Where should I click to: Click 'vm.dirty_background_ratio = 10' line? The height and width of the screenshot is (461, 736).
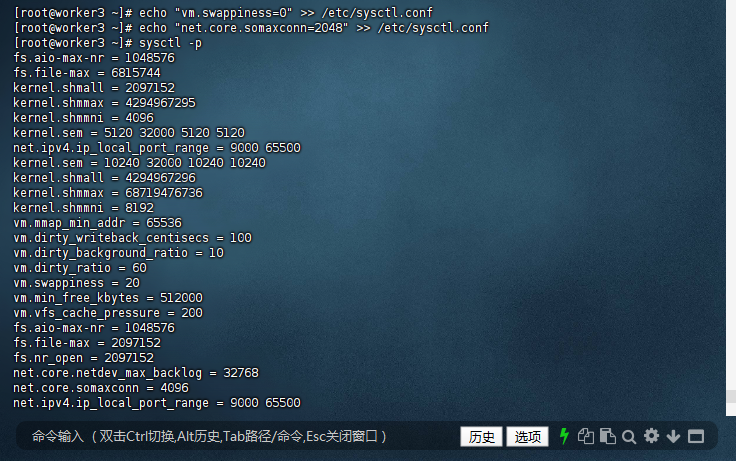click(x=118, y=254)
